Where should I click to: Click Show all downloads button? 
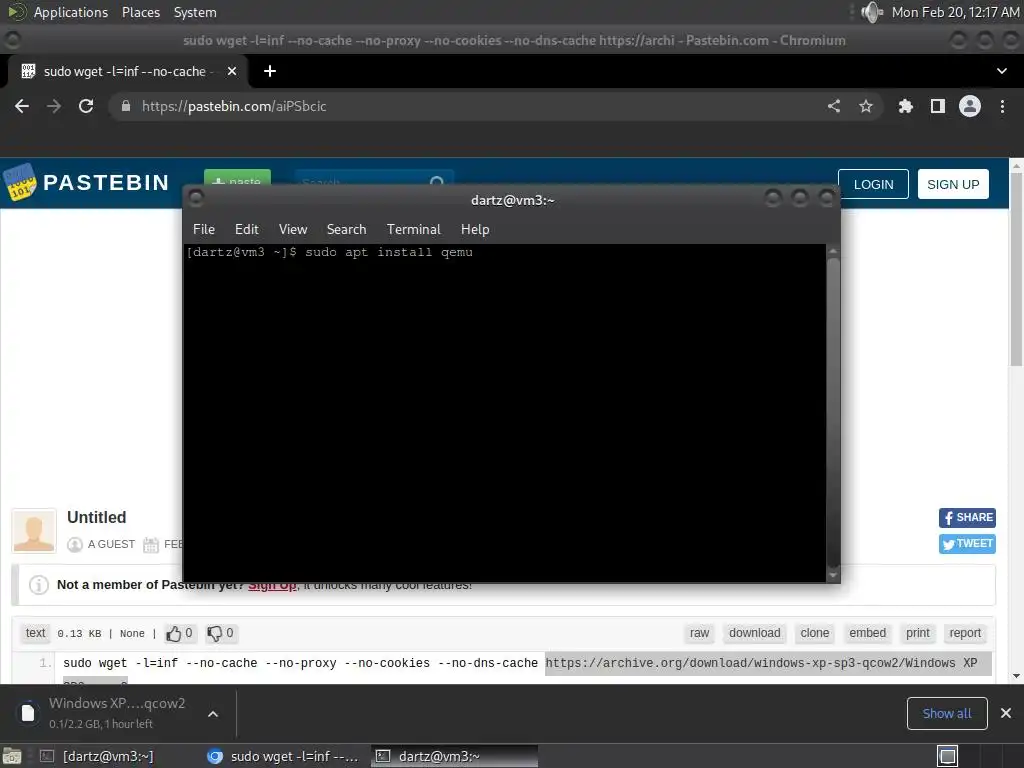947,713
